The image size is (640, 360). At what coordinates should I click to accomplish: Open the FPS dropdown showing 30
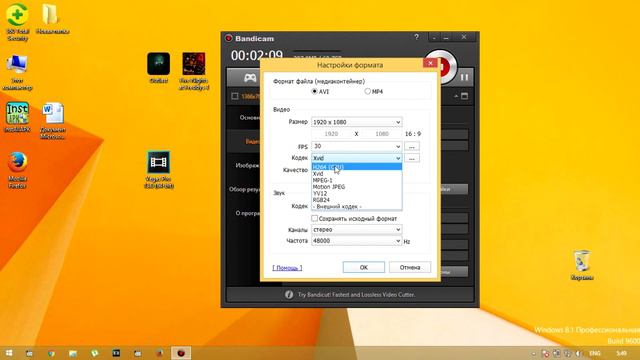pyautogui.click(x=356, y=146)
